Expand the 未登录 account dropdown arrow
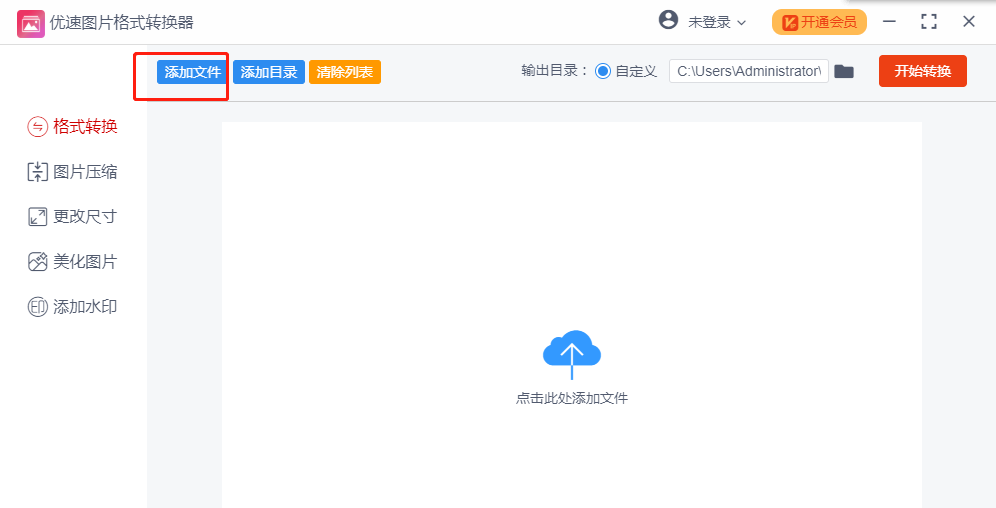 pyautogui.click(x=741, y=23)
